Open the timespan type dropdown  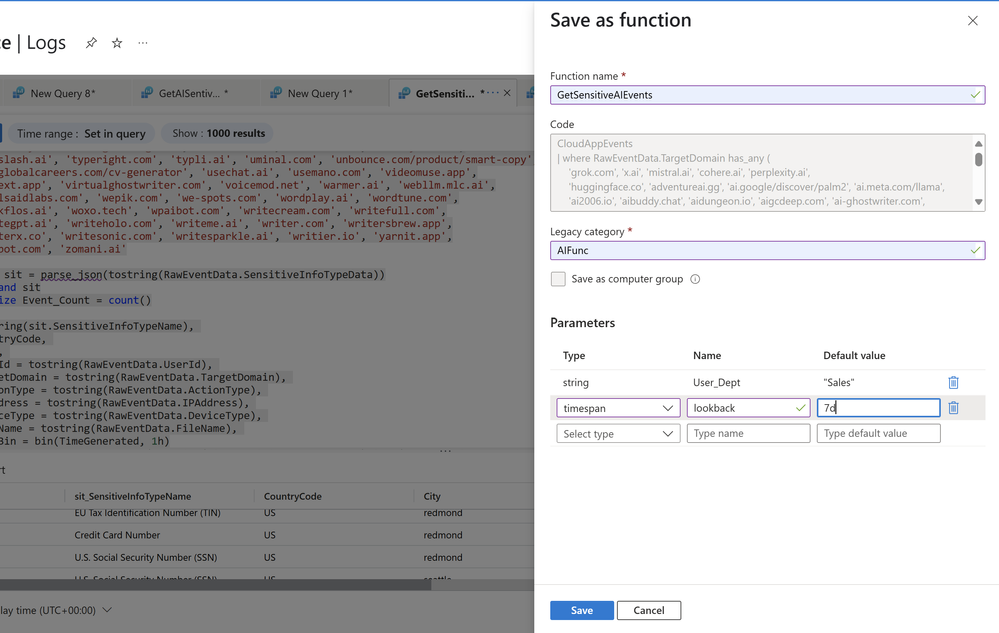618,408
